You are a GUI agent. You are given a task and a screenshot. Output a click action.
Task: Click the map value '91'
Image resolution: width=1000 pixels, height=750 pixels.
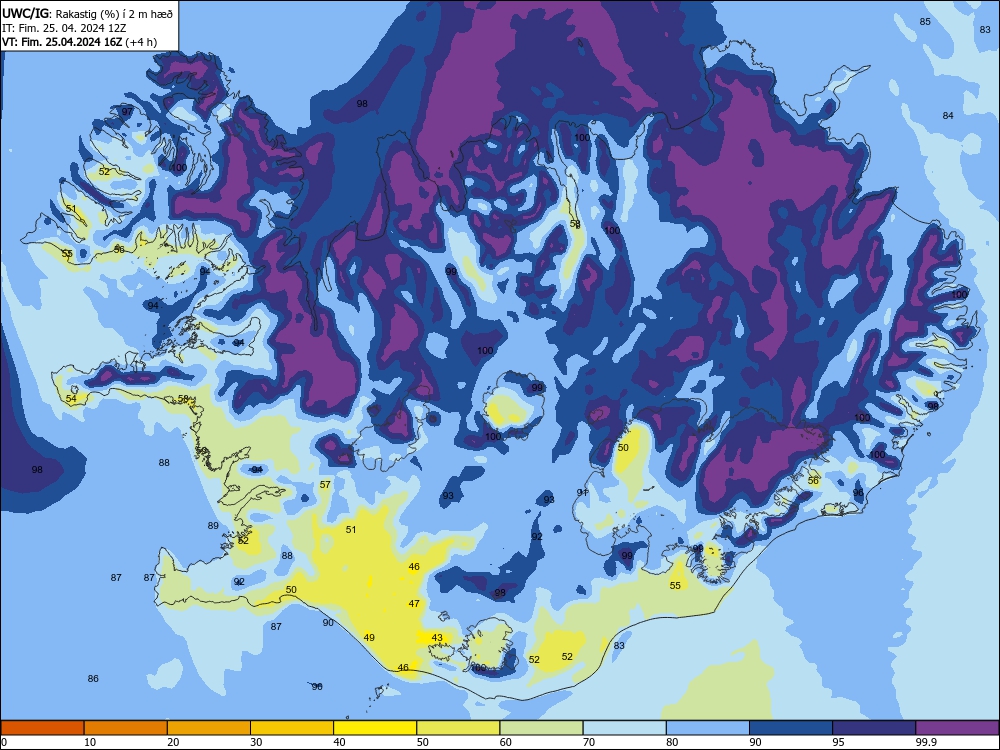[x=582, y=492]
